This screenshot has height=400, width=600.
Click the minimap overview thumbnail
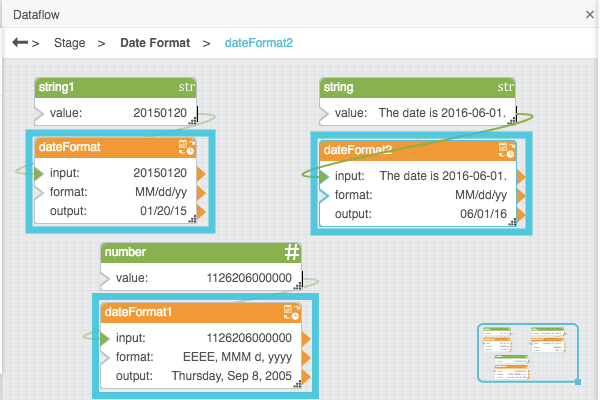point(528,353)
